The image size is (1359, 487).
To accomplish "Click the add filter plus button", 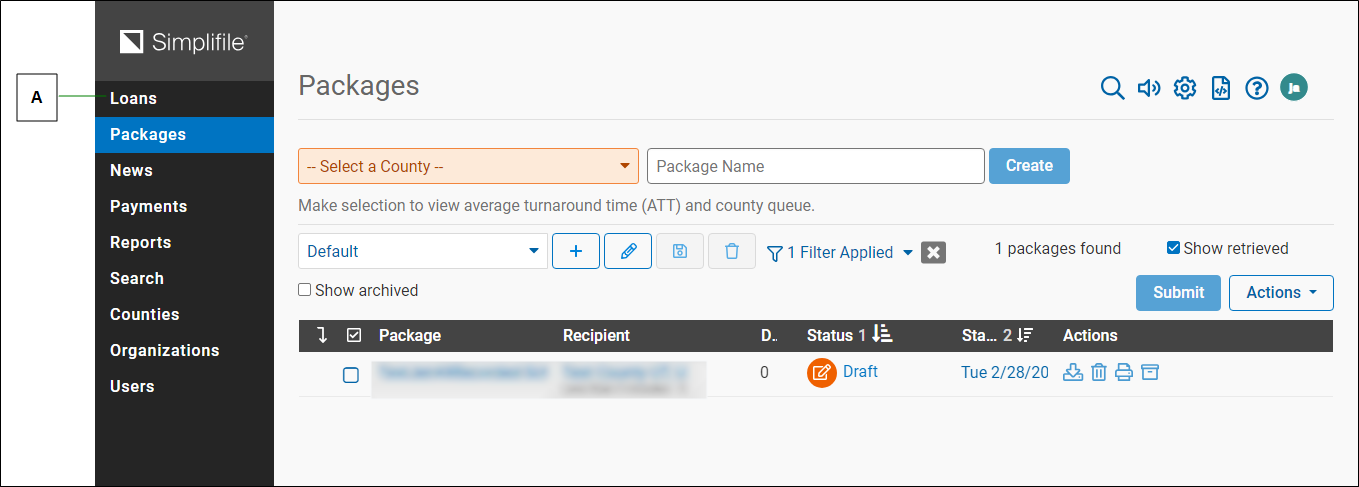I will click(x=576, y=251).
